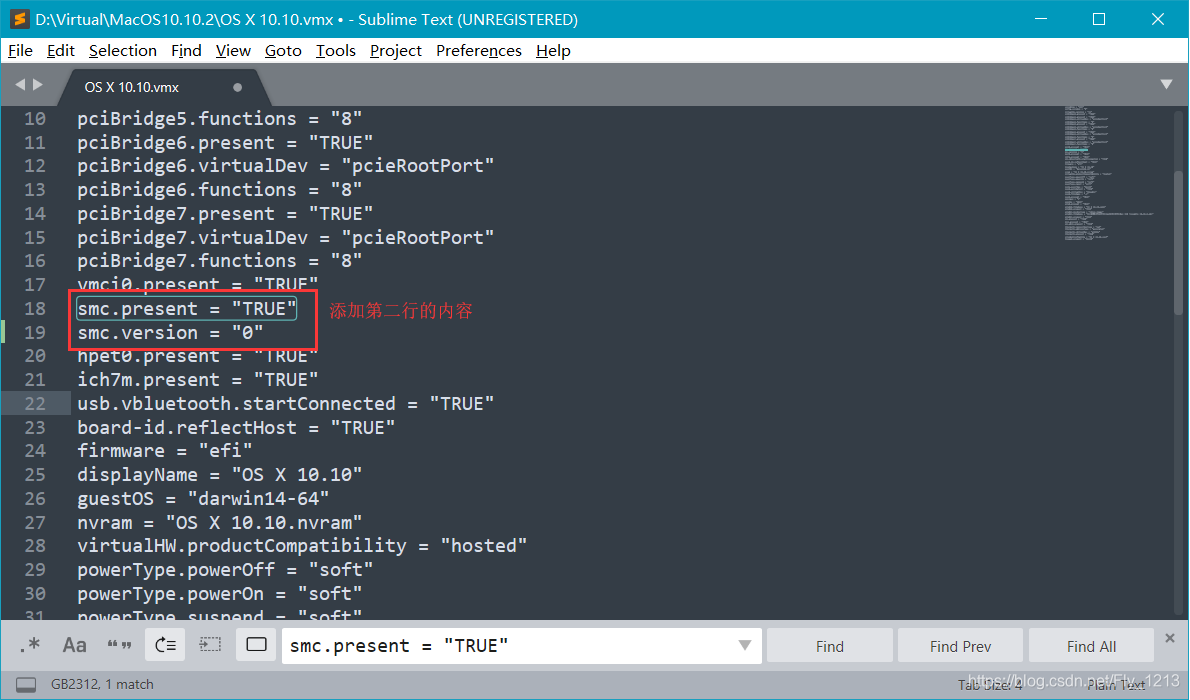Open find history dropdown arrow
1190x700 pixels.
[745, 645]
